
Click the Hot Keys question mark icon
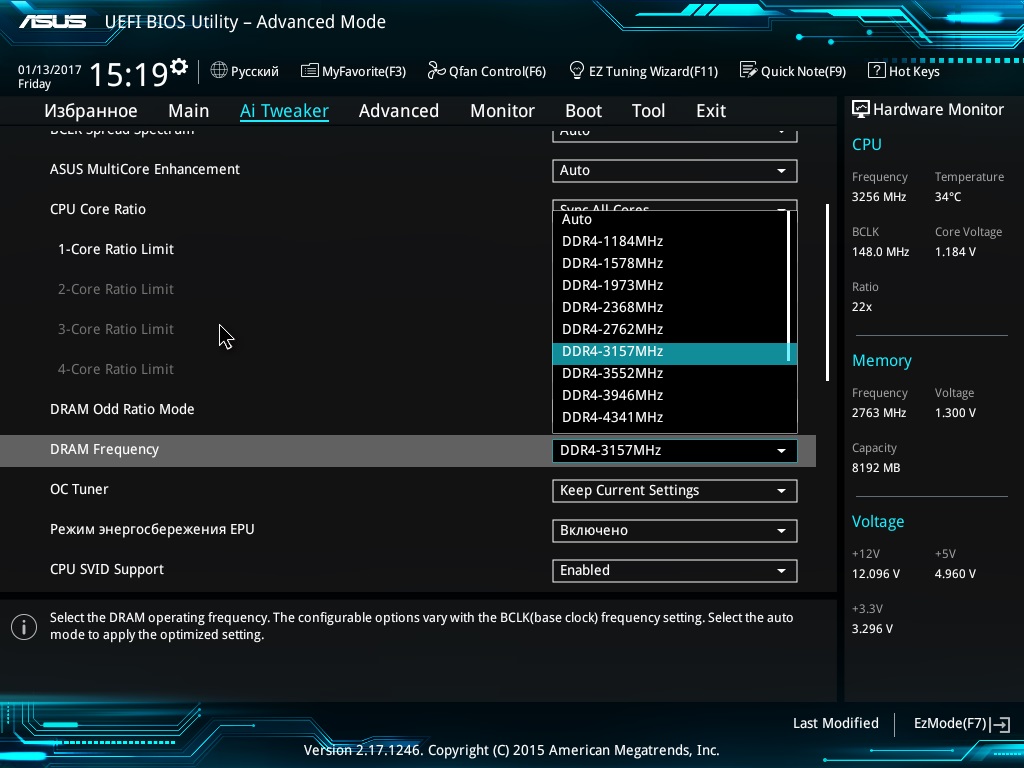pyautogui.click(x=876, y=70)
